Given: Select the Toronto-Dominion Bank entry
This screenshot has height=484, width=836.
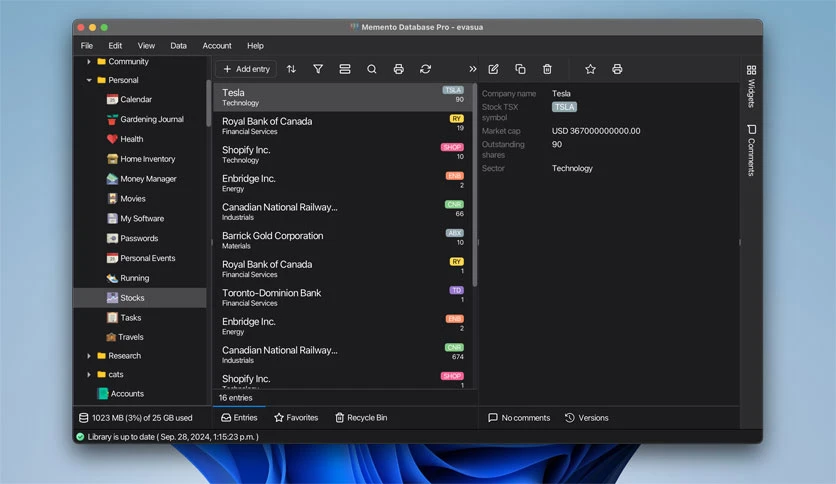Looking at the screenshot, I should tap(342, 297).
